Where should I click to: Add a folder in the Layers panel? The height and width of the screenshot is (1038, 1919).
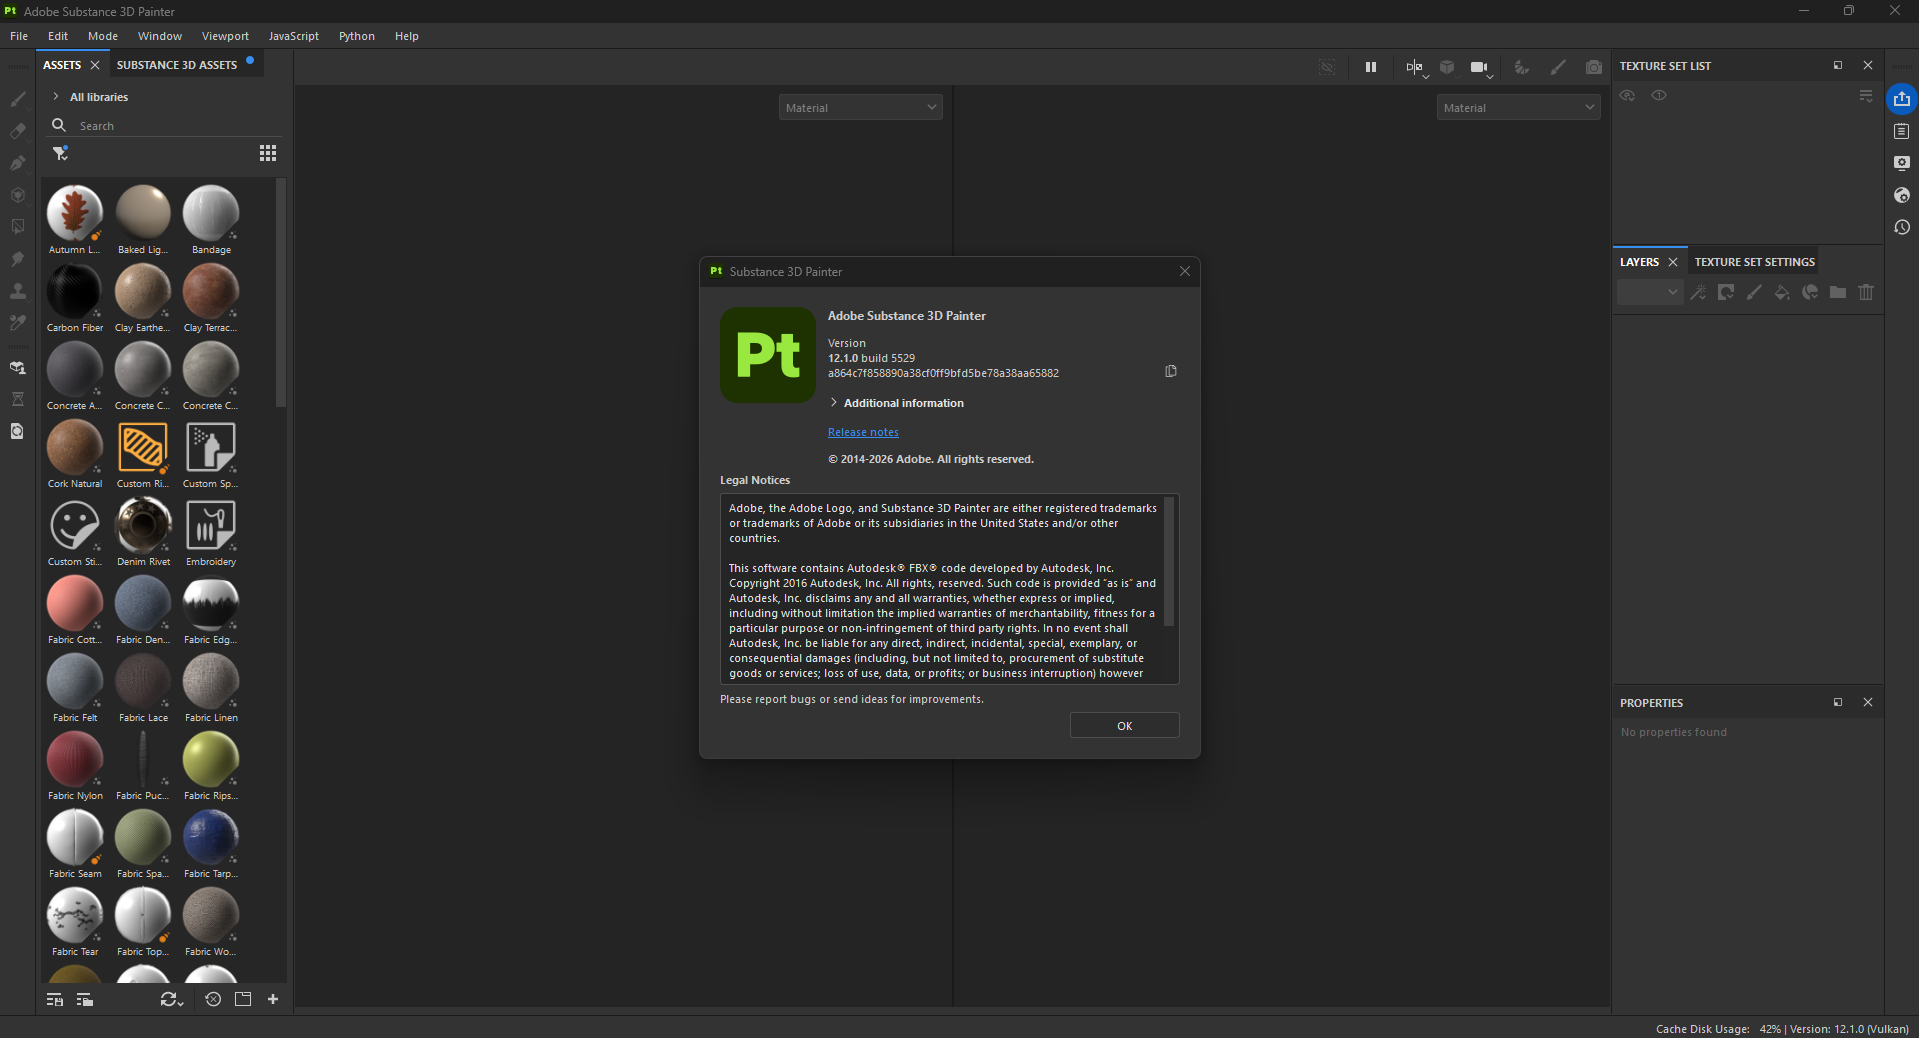[x=1838, y=292]
